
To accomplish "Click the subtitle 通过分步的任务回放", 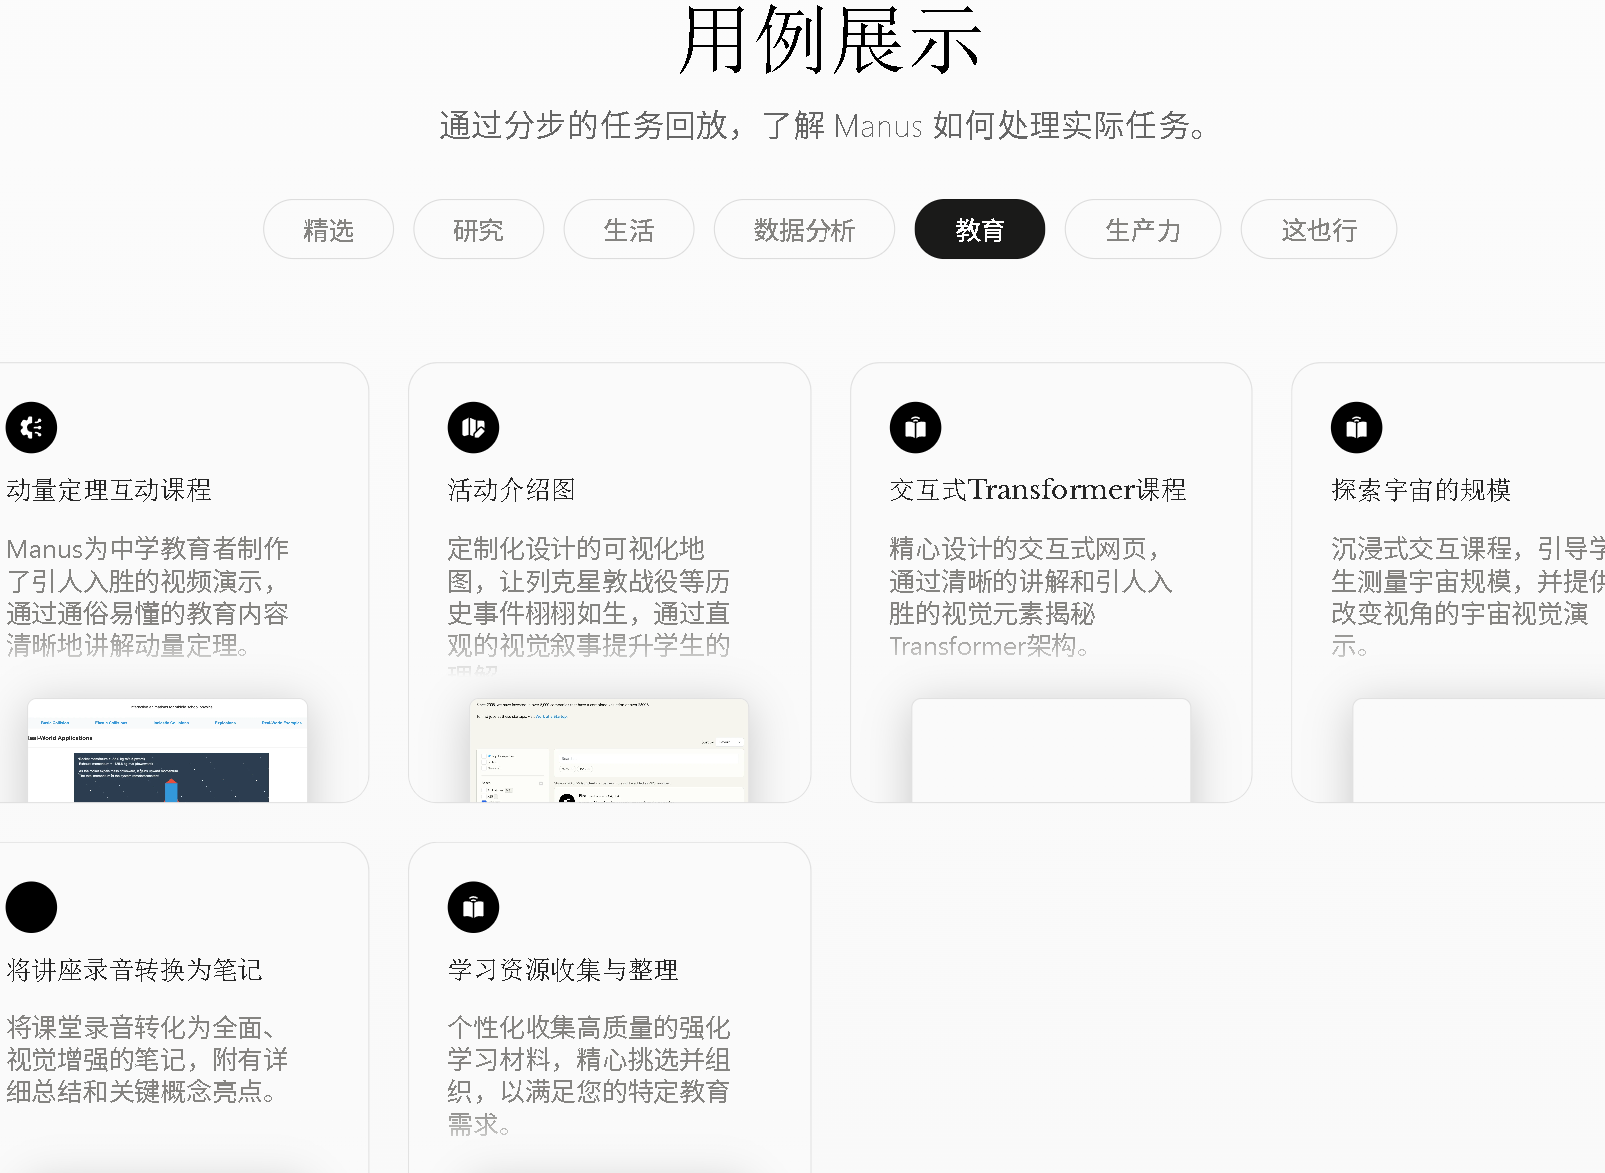I will [x=824, y=126].
